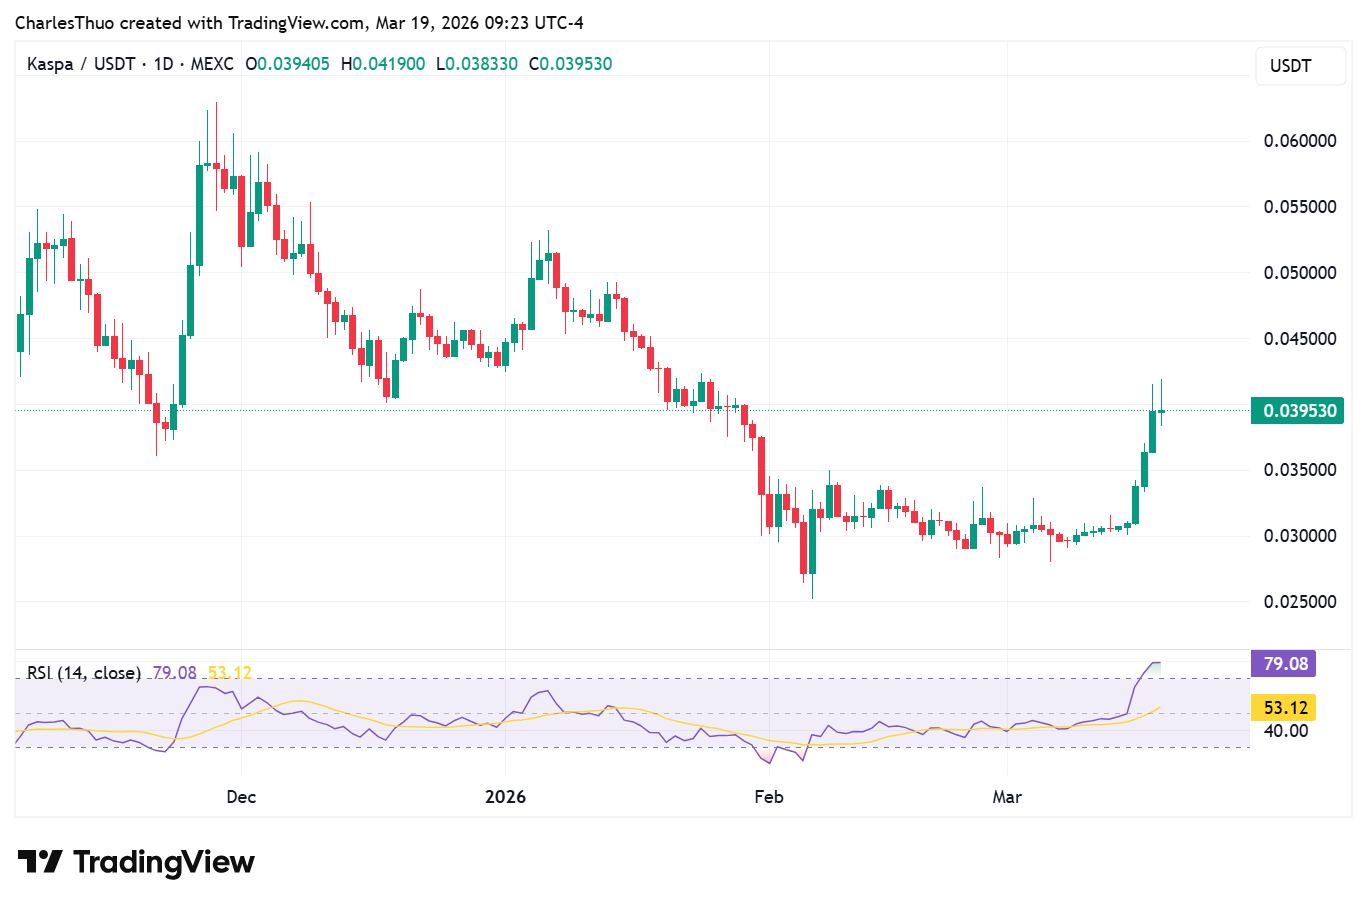
Task: Click the USDT currency button
Action: 1290,66
